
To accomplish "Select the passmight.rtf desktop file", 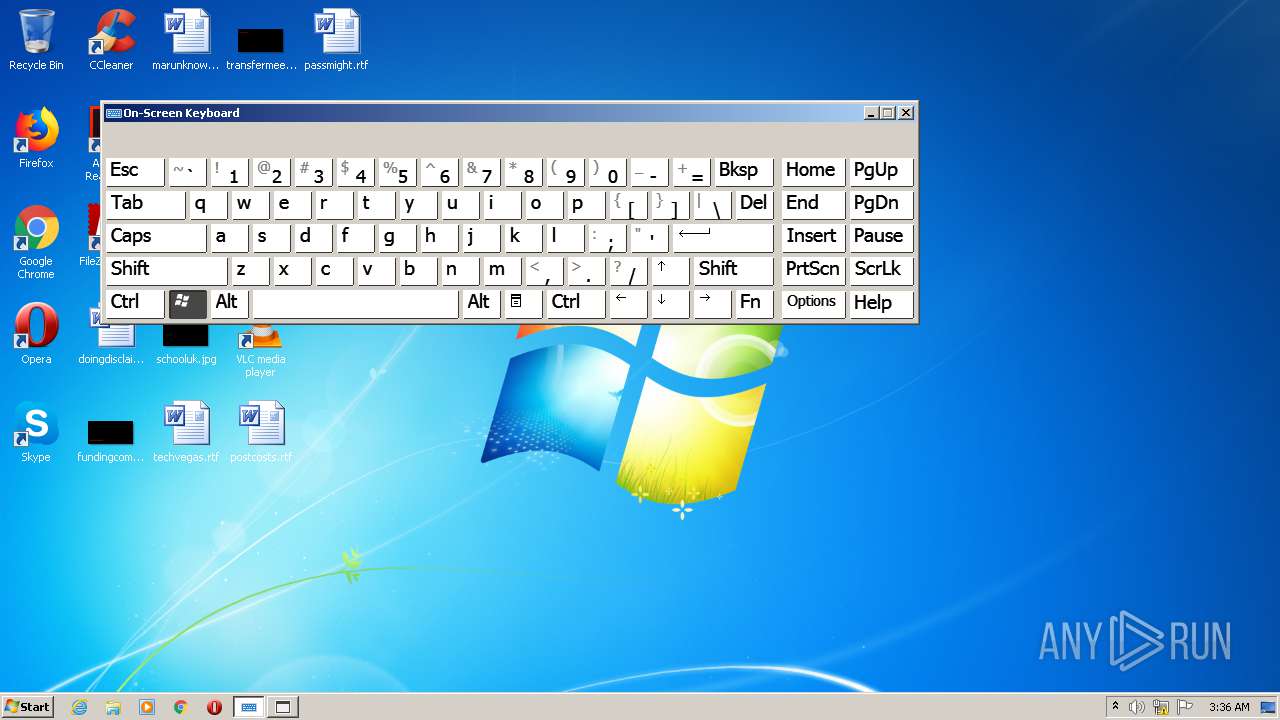I will click(x=336, y=41).
